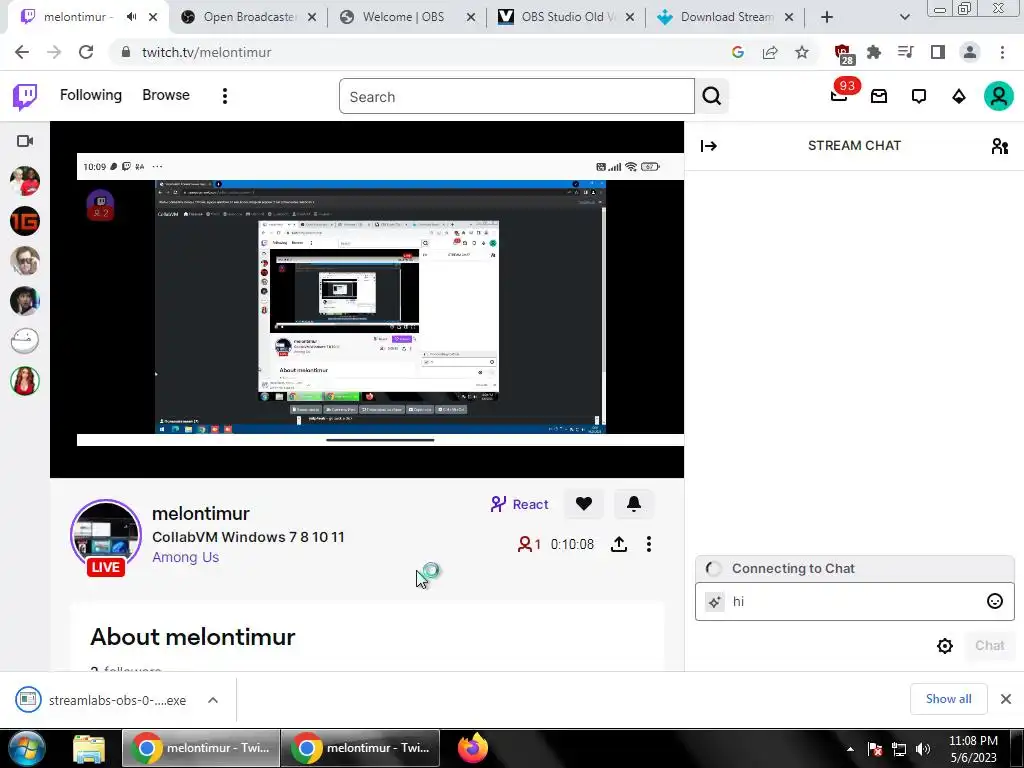Open the volume speaker tray icon
Viewport: 1024px width, 768px height.
[x=923, y=749]
